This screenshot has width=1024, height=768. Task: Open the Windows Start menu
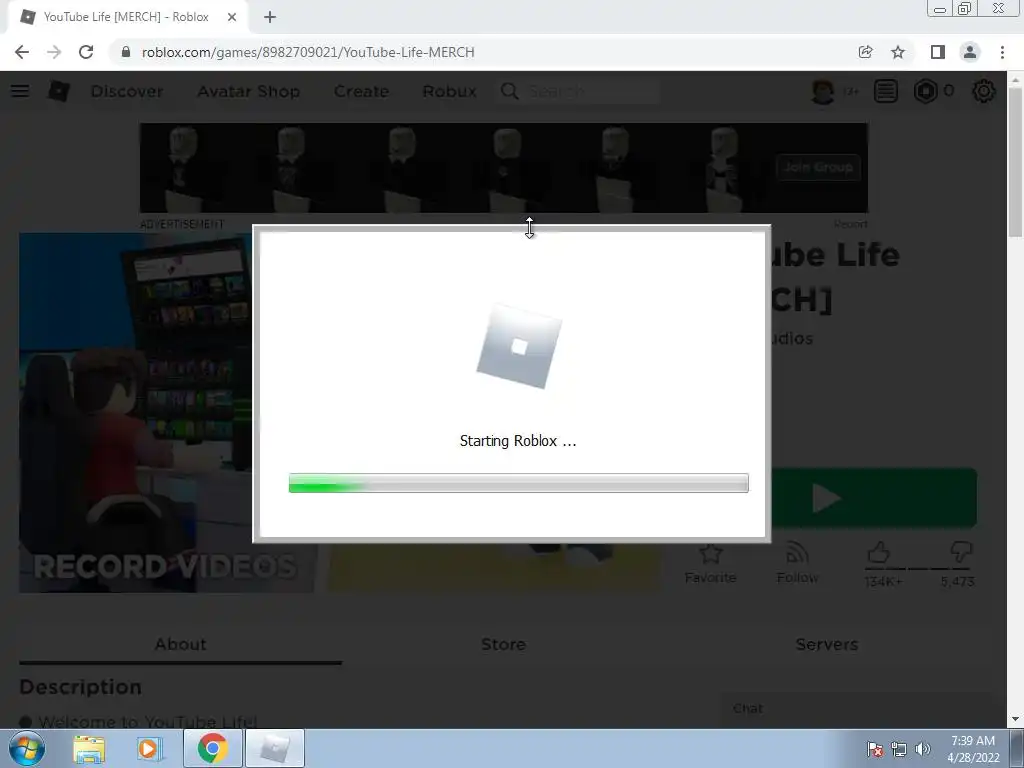coord(26,748)
